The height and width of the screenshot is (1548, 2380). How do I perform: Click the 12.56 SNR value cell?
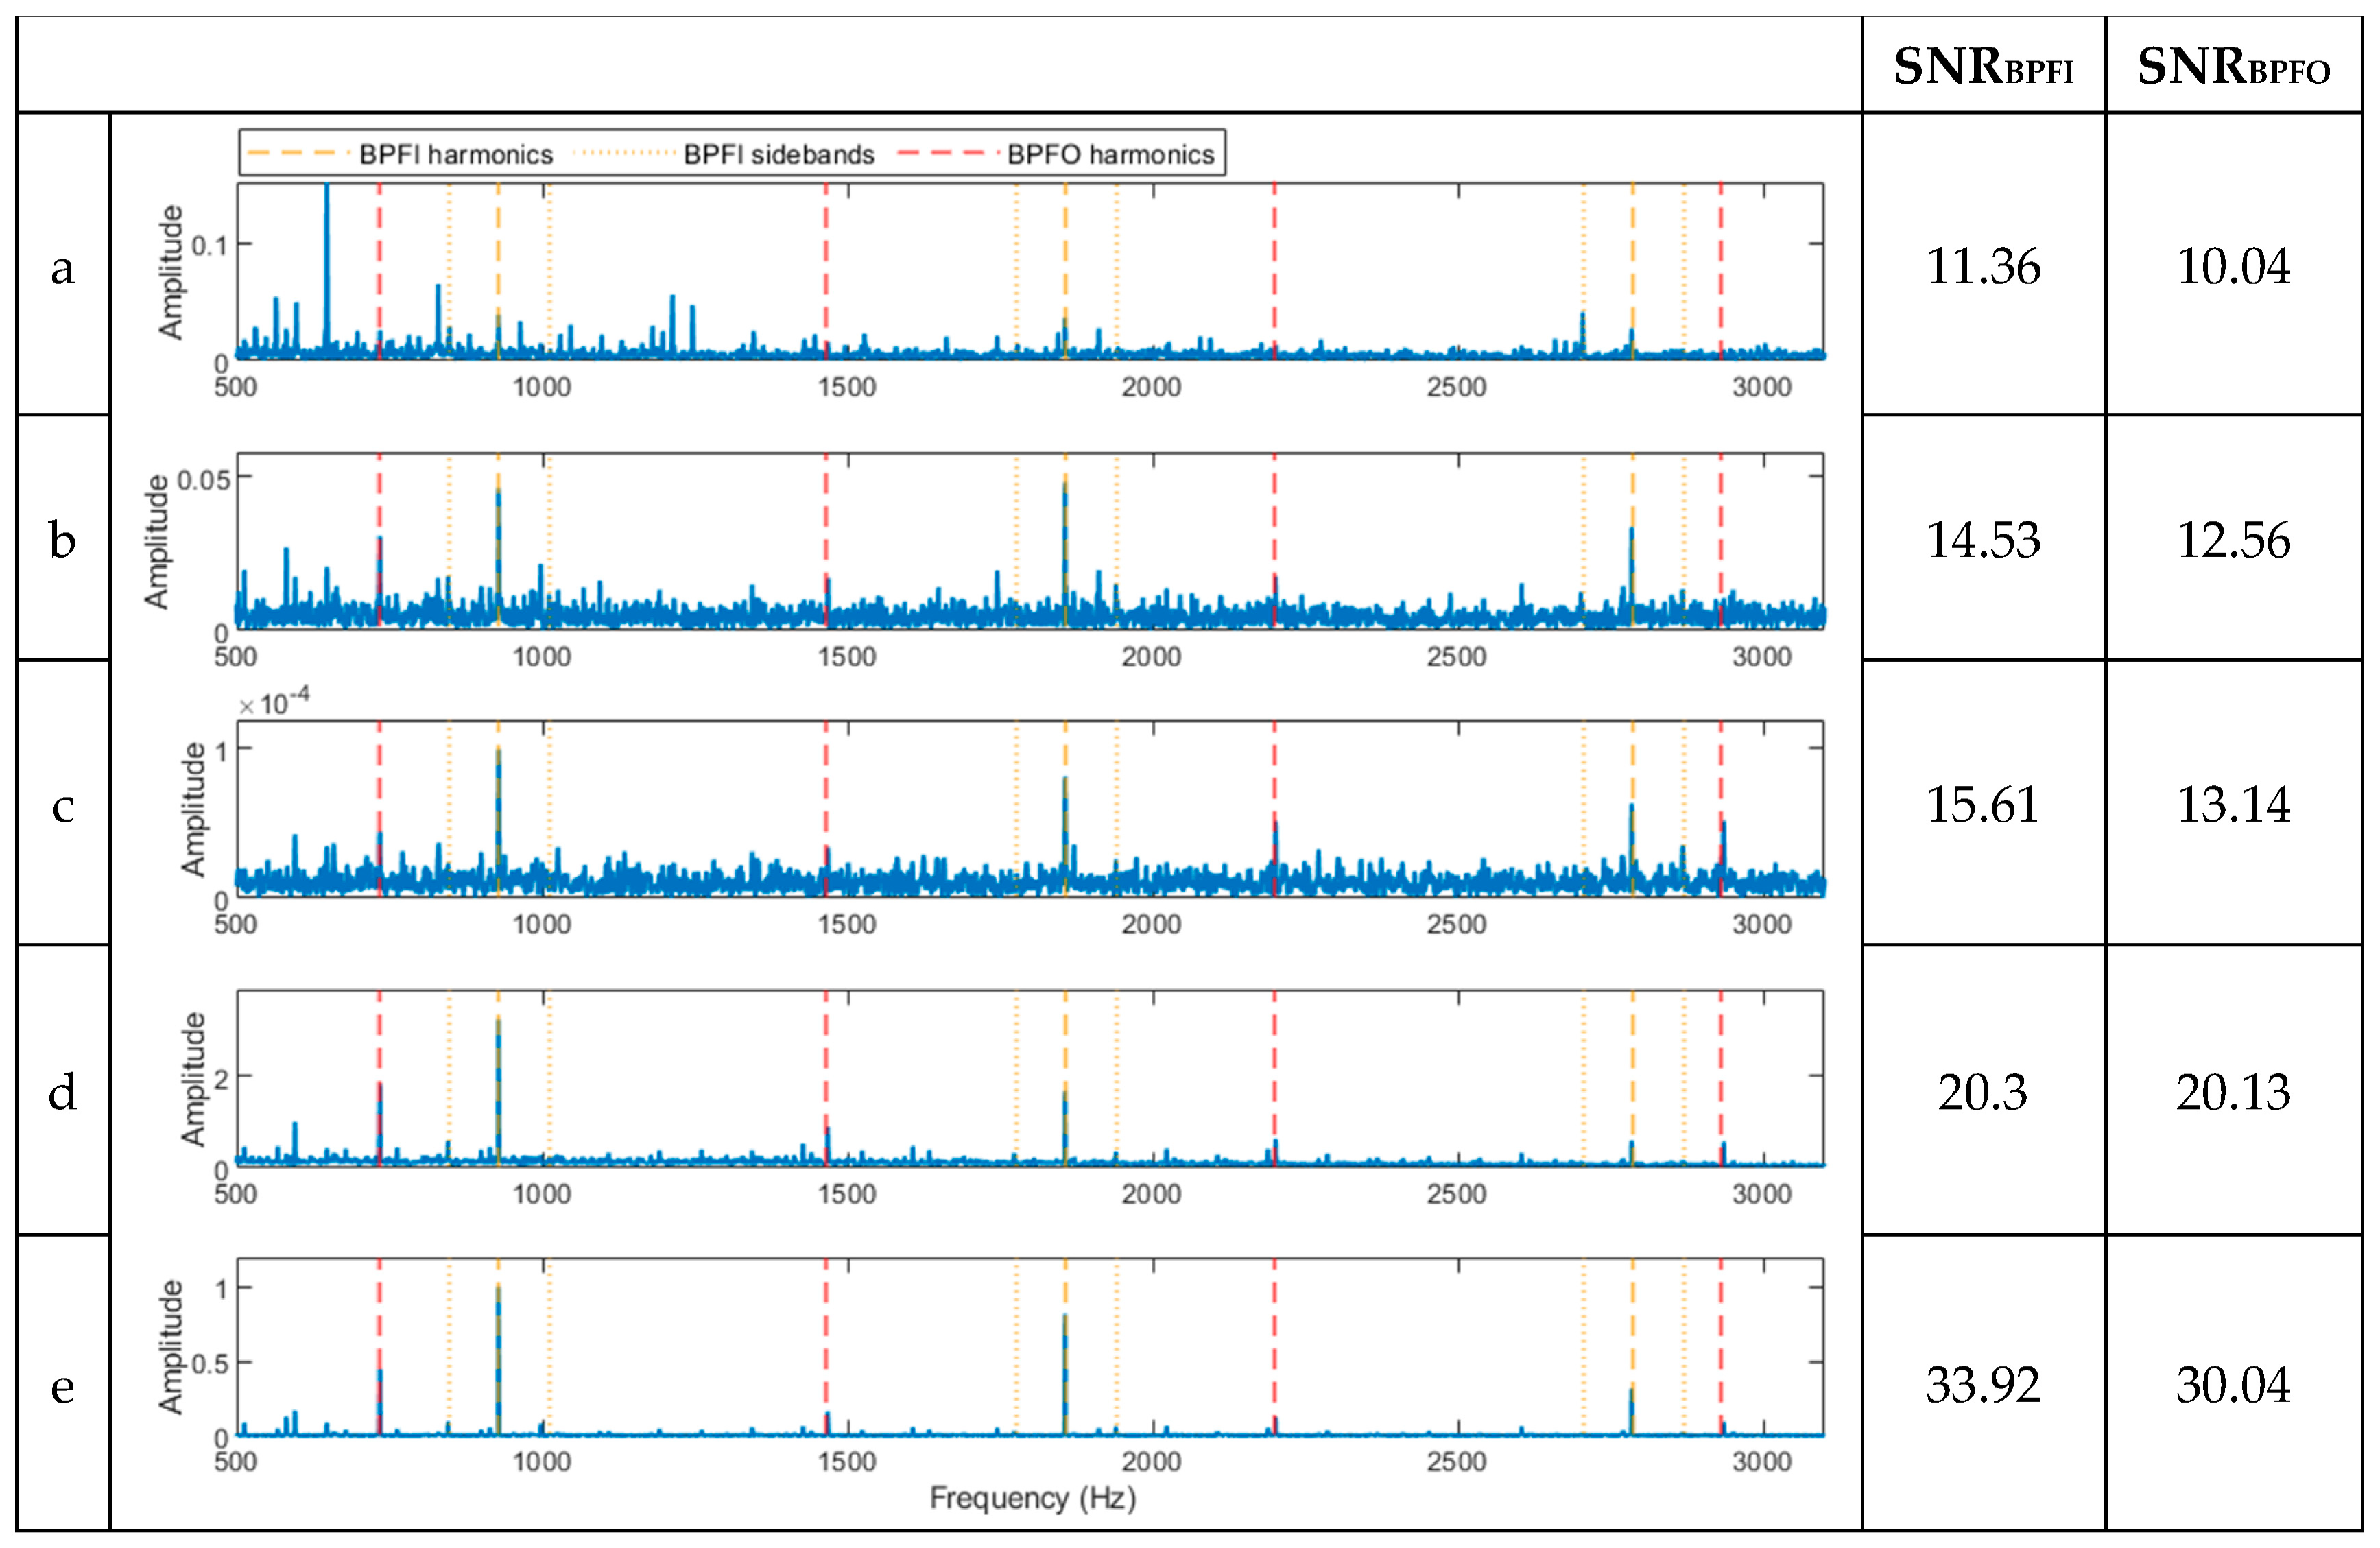[x=2233, y=540]
